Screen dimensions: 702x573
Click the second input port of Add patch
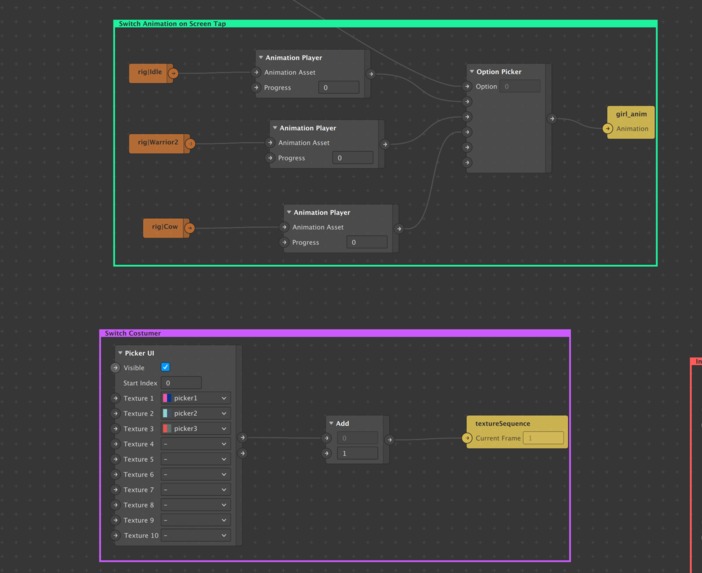click(327, 453)
